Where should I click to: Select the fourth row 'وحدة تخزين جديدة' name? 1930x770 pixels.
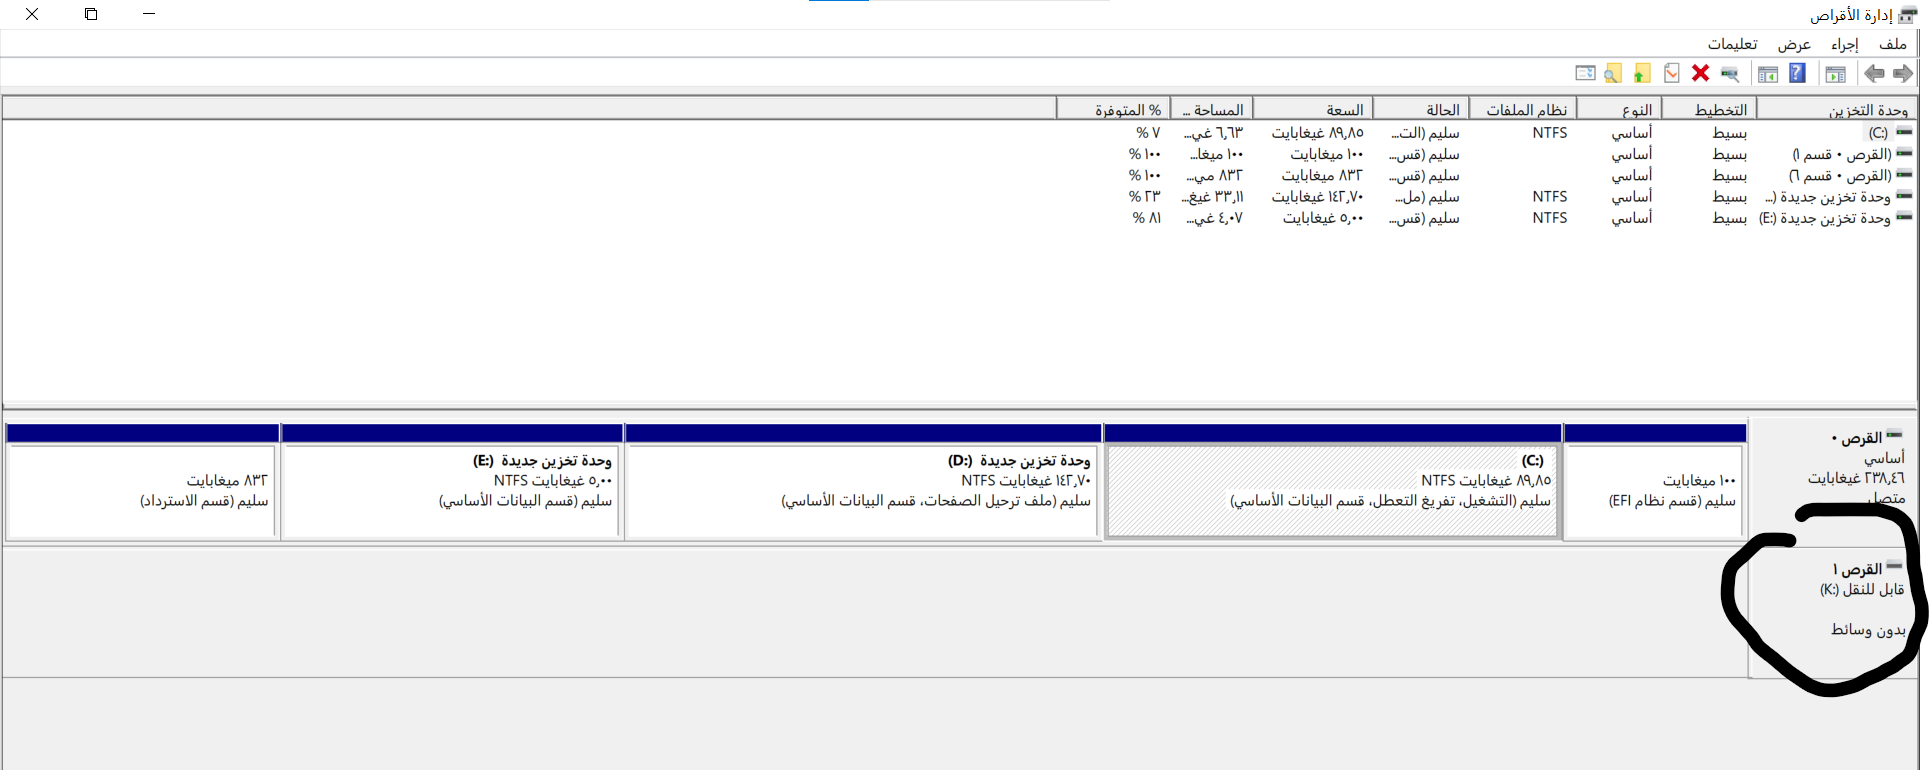(1828, 197)
